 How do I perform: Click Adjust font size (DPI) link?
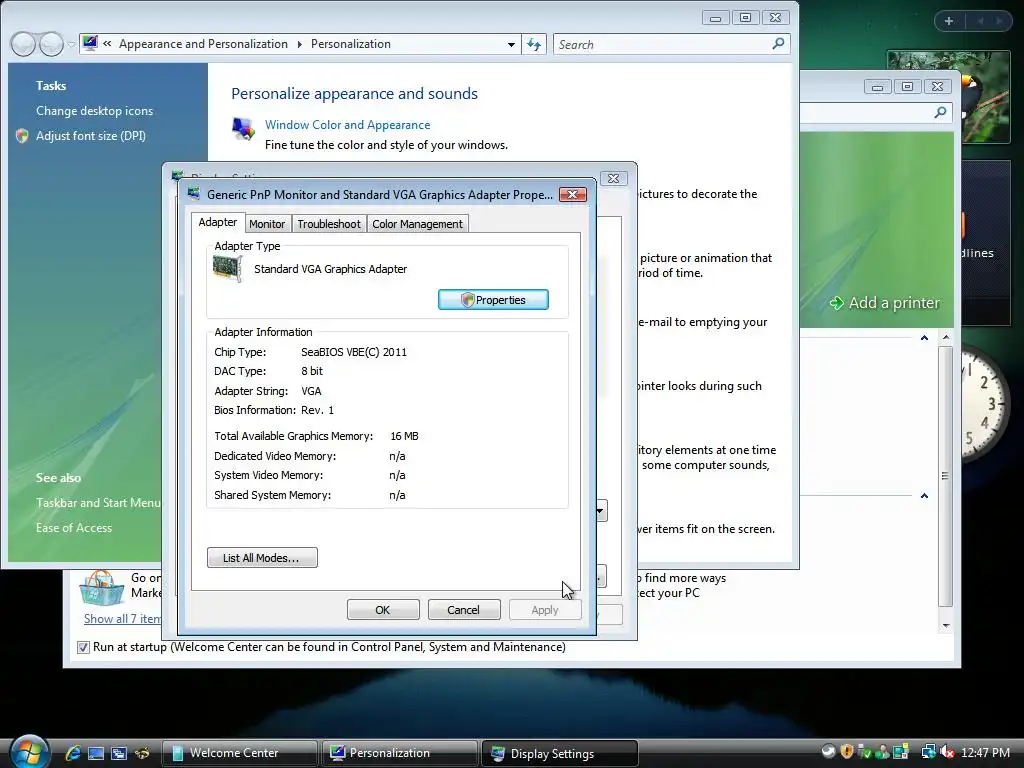coord(91,136)
